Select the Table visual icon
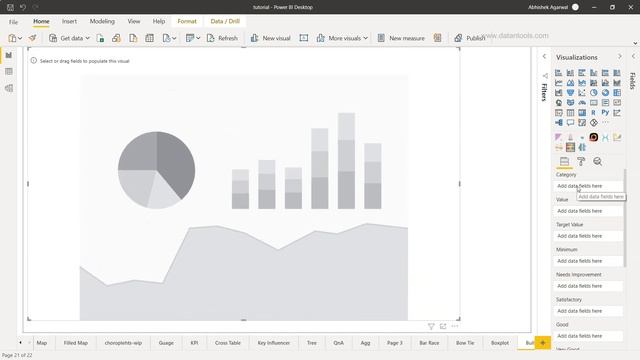This screenshot has height=360, width=640. coord(570,113)
